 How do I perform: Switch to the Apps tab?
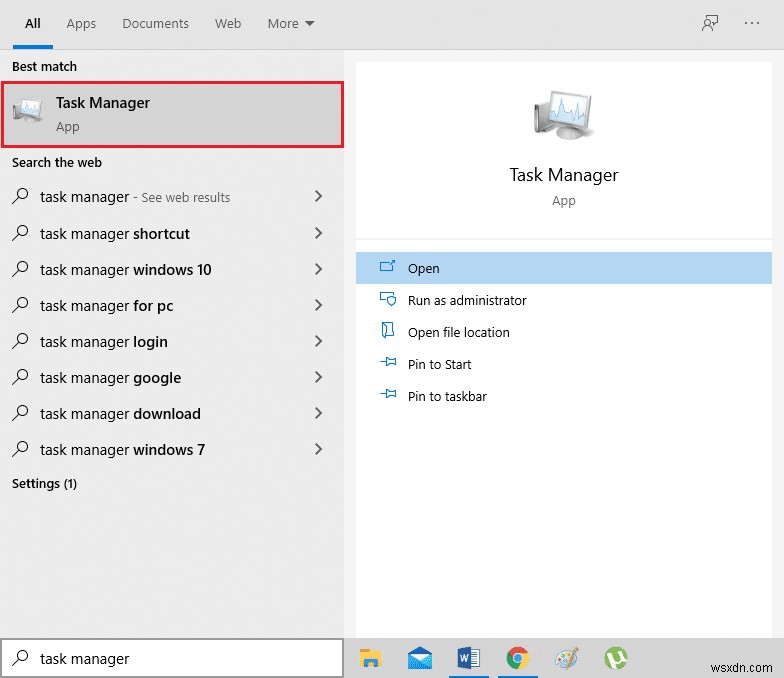(81, 23)
